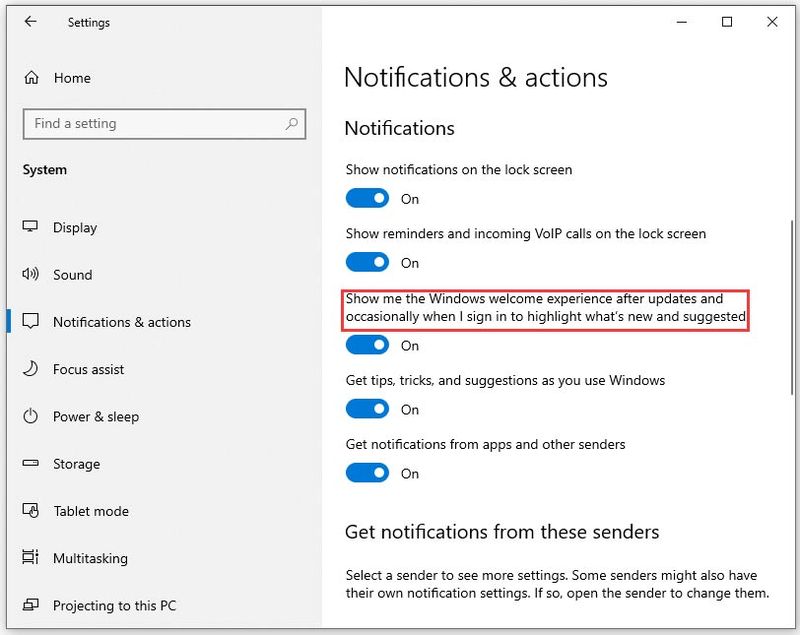
Task: Click the Storage drive icon
Action: 31,463
